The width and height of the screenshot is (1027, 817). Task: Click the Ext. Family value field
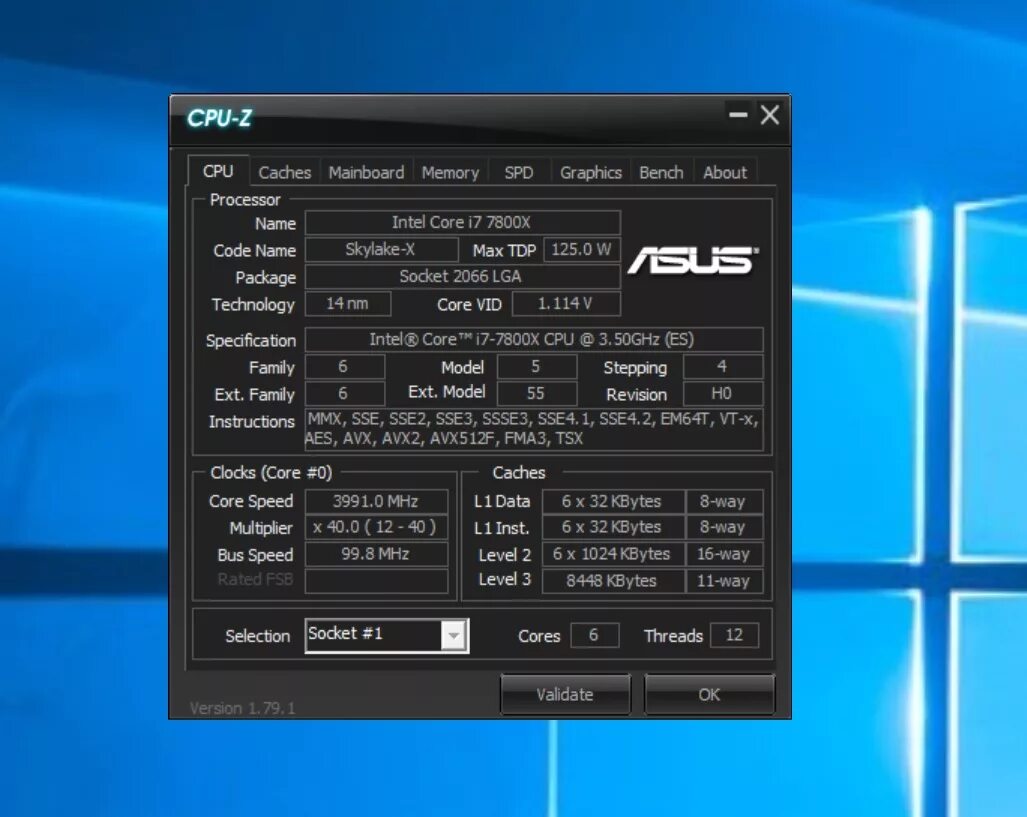[345, 394]
